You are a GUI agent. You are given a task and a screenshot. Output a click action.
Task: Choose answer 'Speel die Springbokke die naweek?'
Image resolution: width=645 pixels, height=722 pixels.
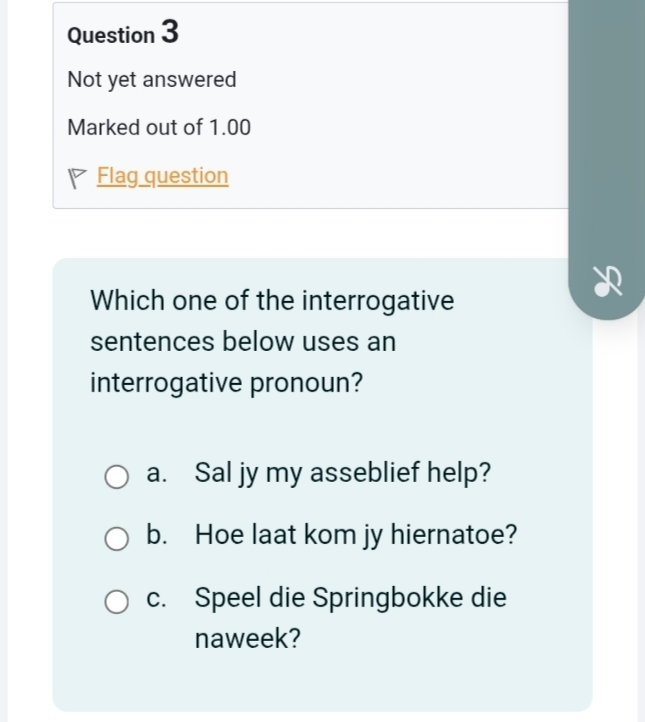(350, 618)
